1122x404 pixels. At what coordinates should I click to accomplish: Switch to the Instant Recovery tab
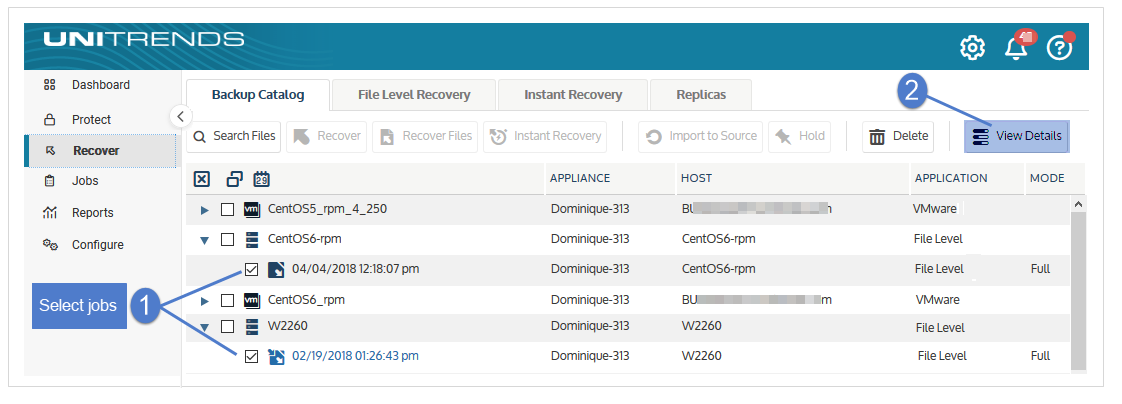click(x=573, y=95)
